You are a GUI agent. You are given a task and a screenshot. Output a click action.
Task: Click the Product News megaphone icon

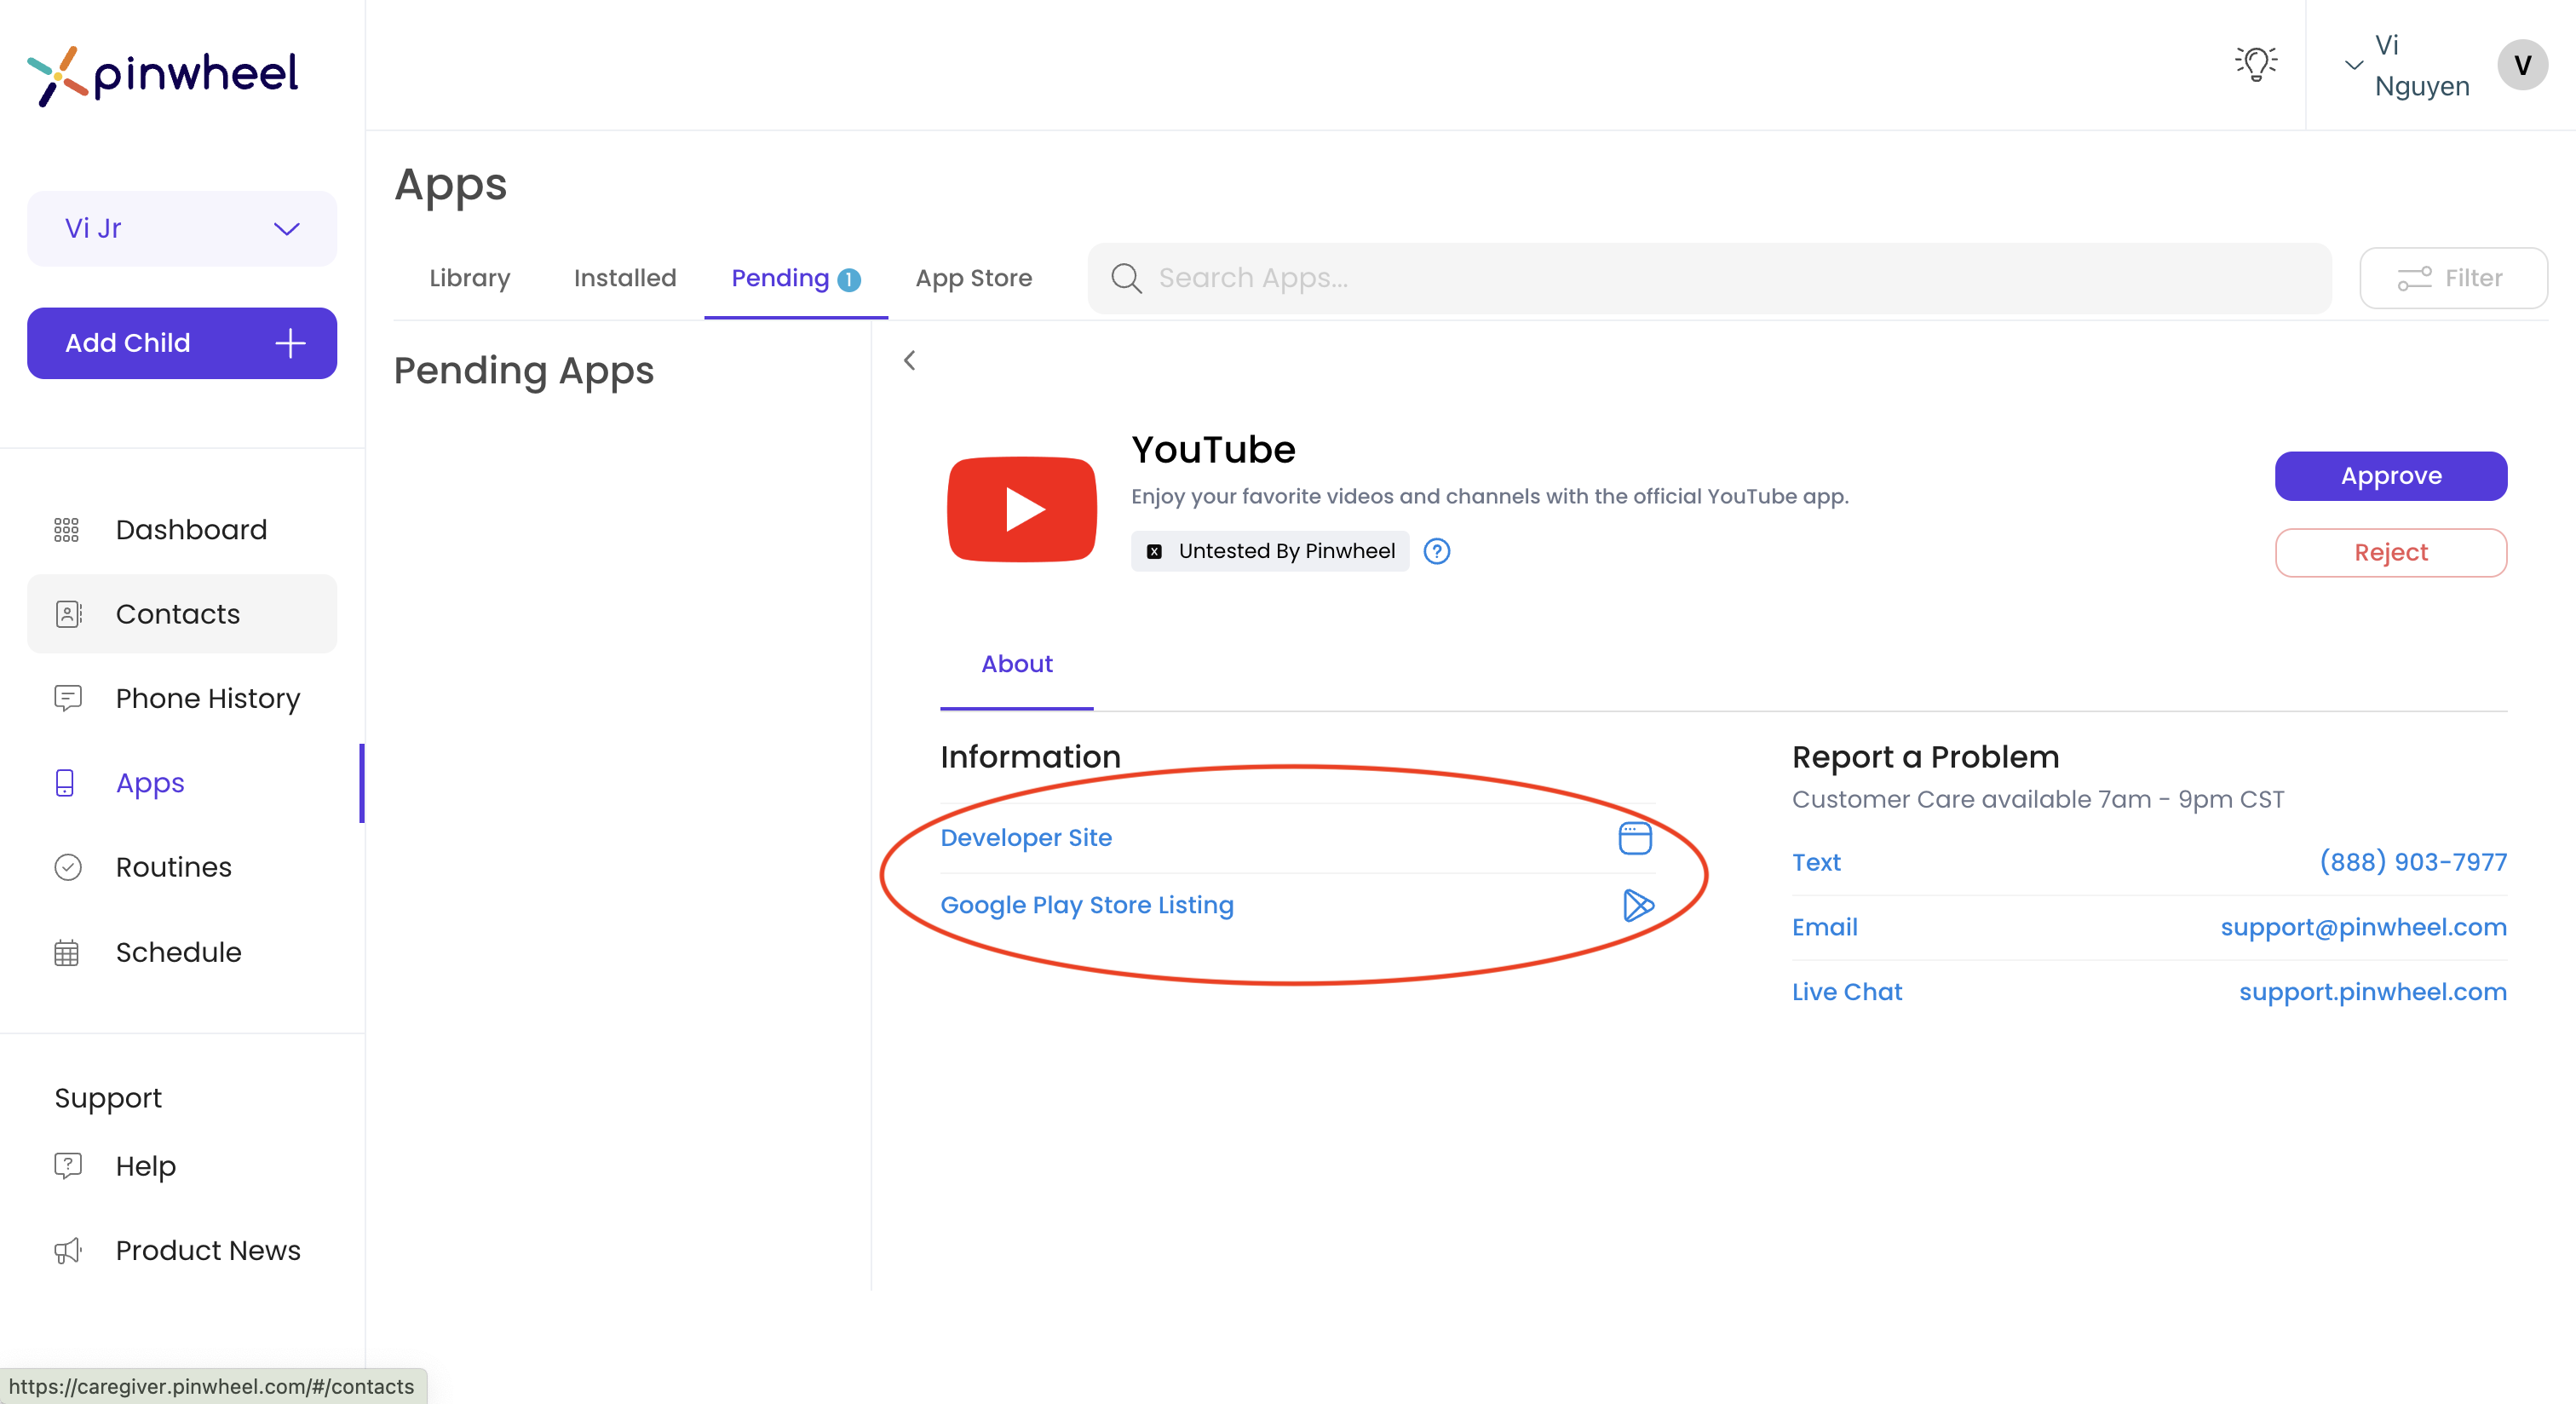click(67, 1250)
